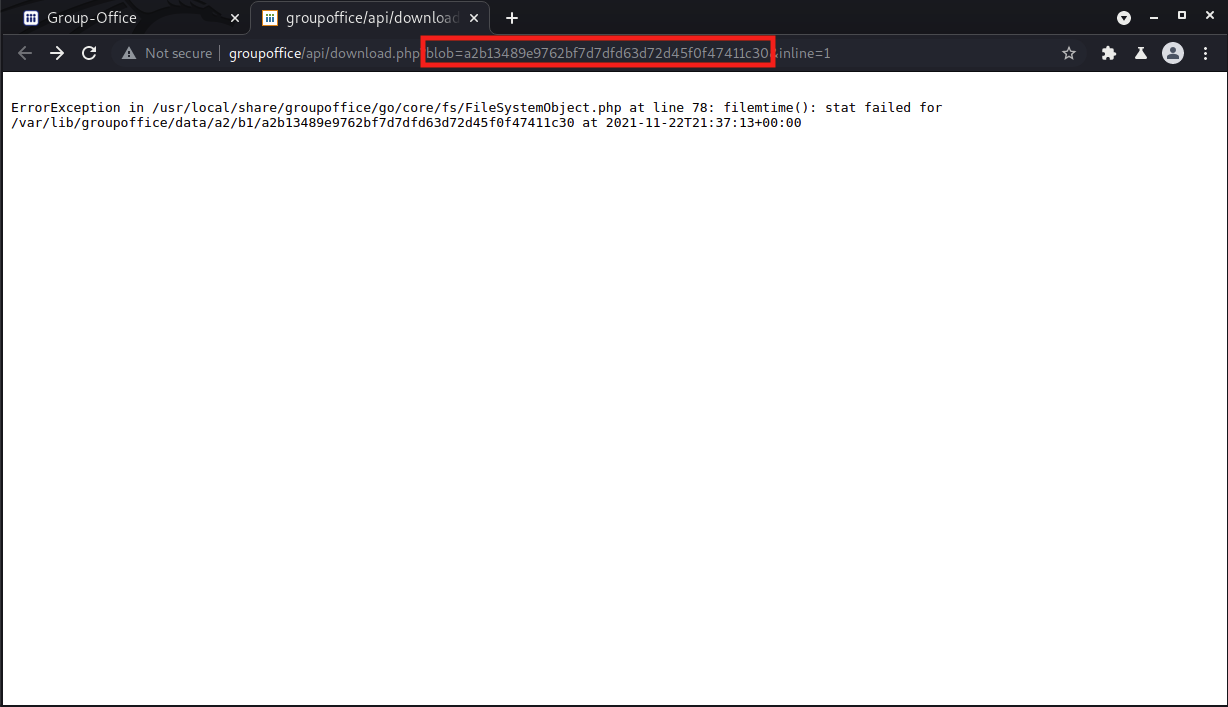The height and width of the screenshot is (707, 1228).
Task: Open Chrome three-dot menu
Action: tap(1205, 53)
